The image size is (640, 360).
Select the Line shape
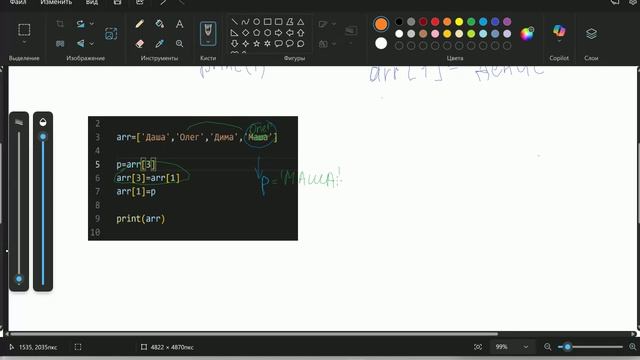[234, 22]
